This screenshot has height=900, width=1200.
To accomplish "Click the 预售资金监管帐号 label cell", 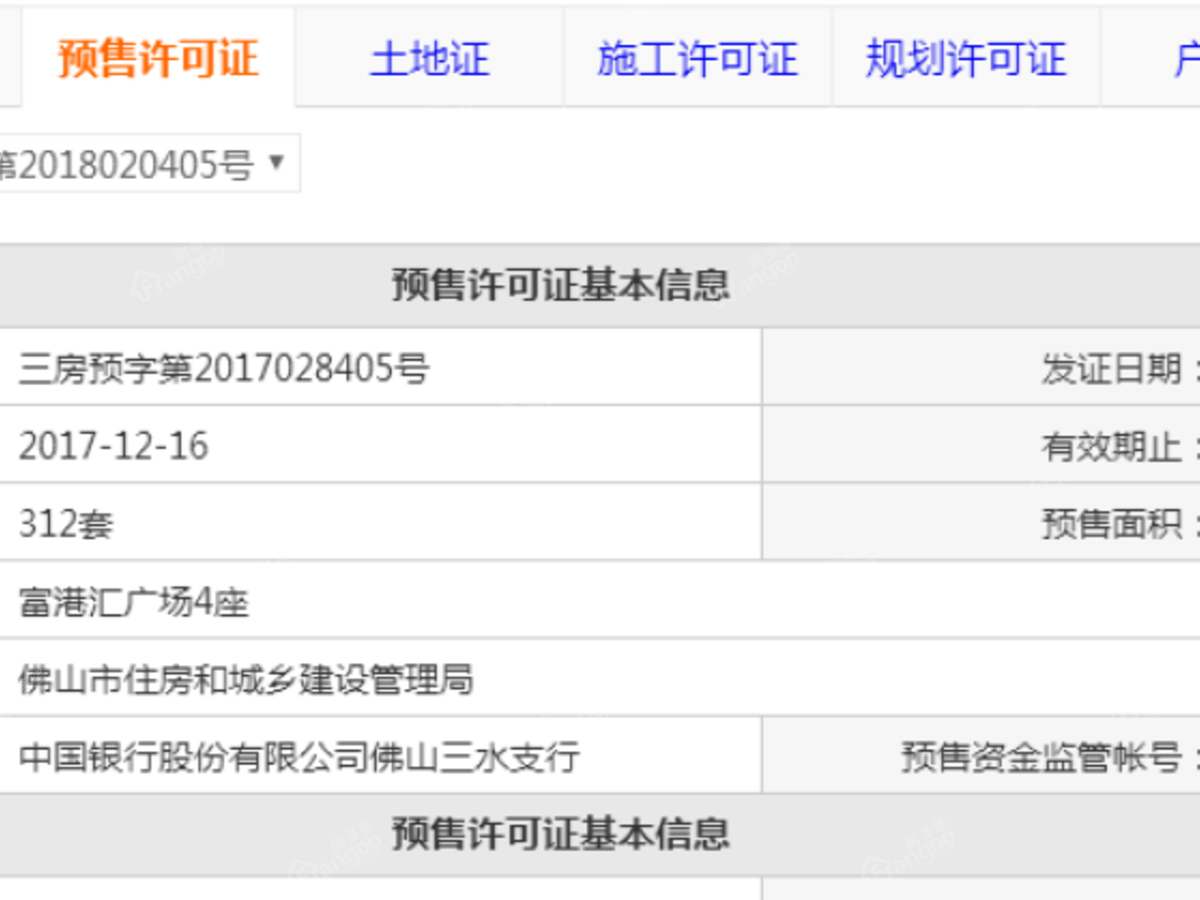I will [x=1048, y=757].
